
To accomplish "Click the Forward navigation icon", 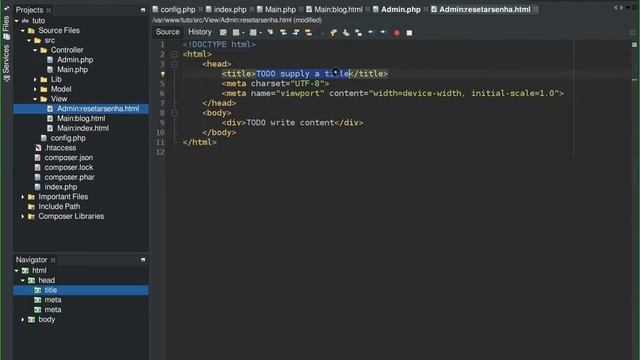I will point(253,32).
